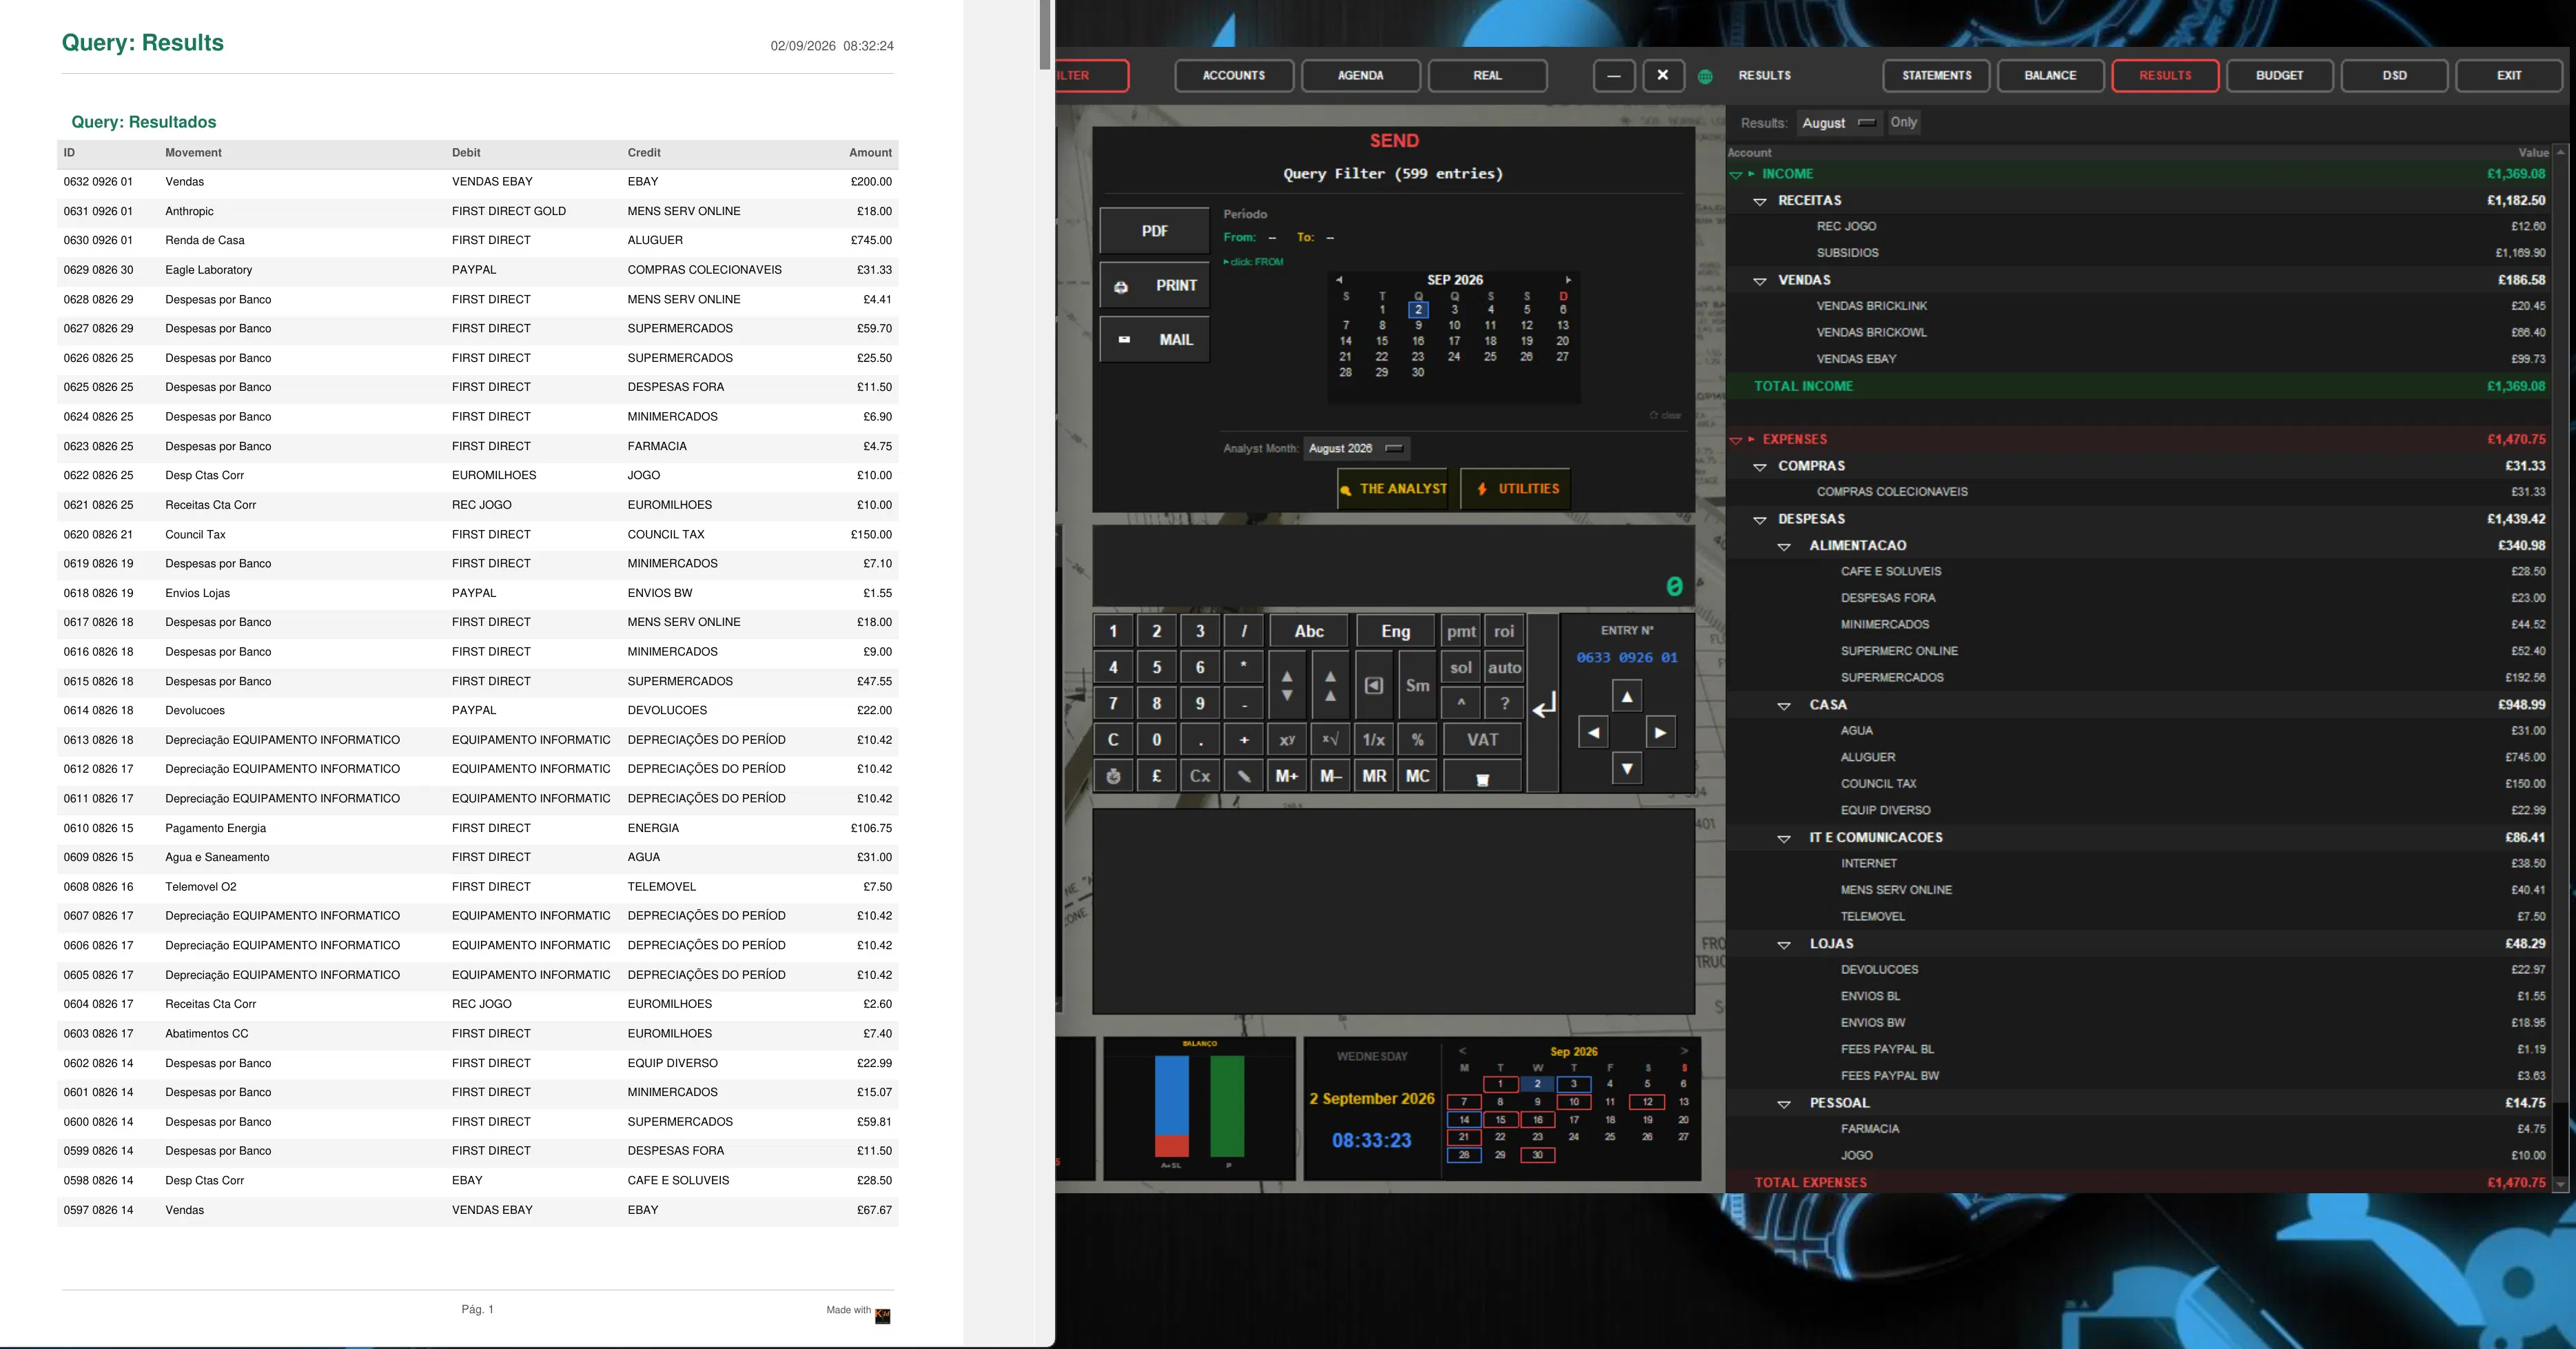2576x1349 pixels.
Task: Open the Analyst Month August 2026 dropdown
Action: click(x=1357, y=448)
